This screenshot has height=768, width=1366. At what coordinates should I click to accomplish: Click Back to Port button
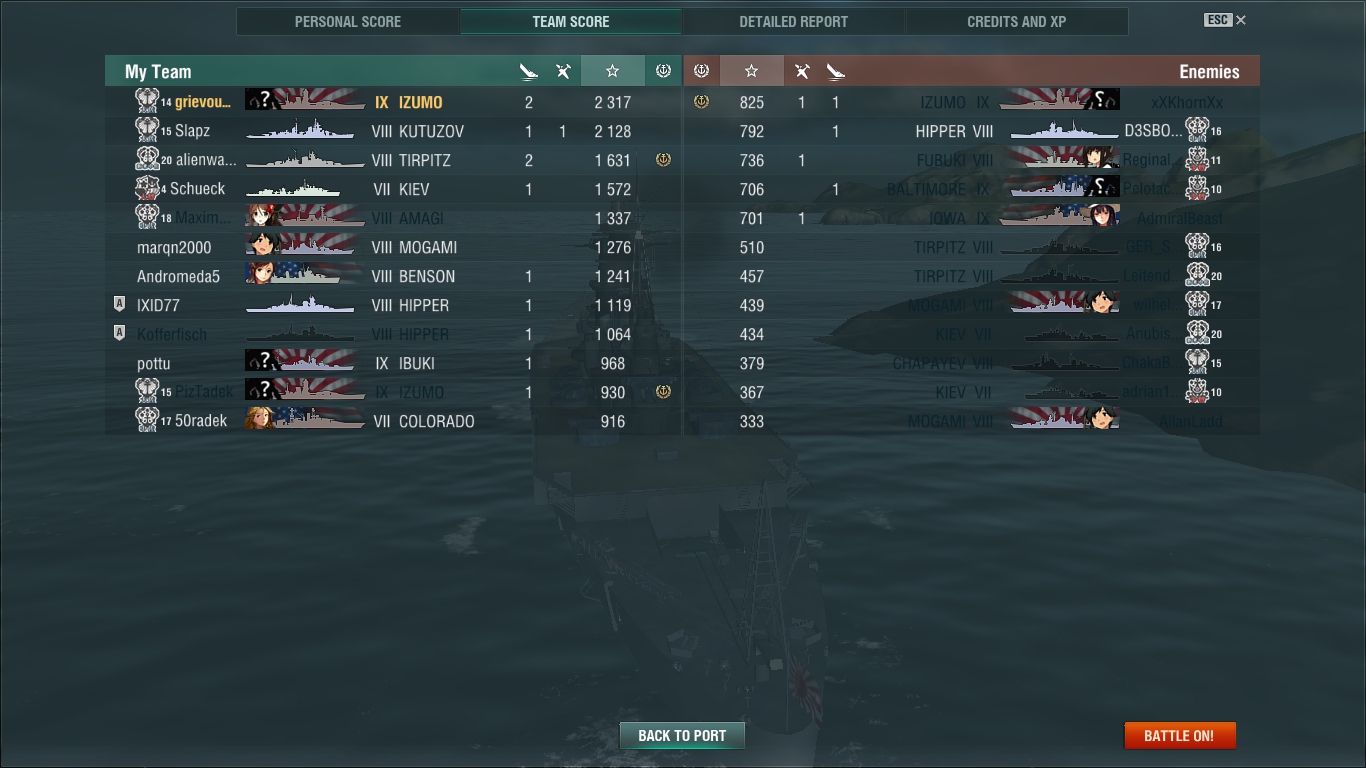(682, 735)
